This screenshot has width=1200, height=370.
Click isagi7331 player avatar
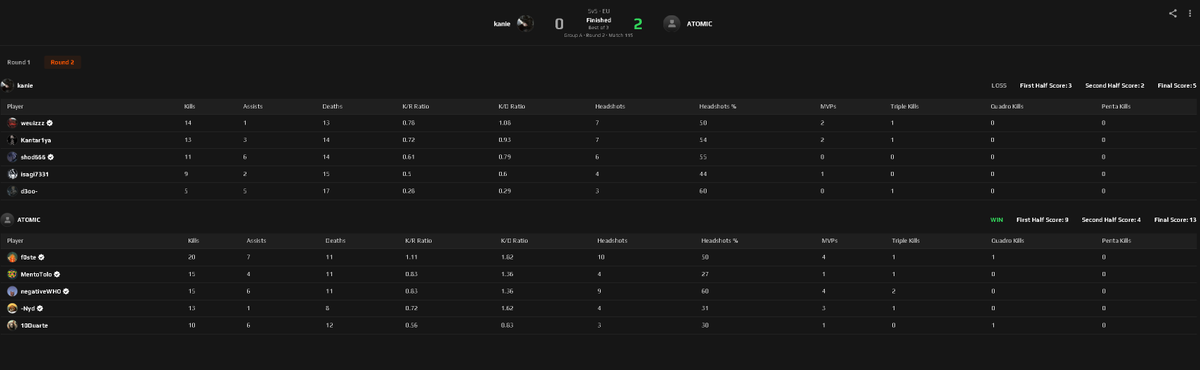pos(12,174)
